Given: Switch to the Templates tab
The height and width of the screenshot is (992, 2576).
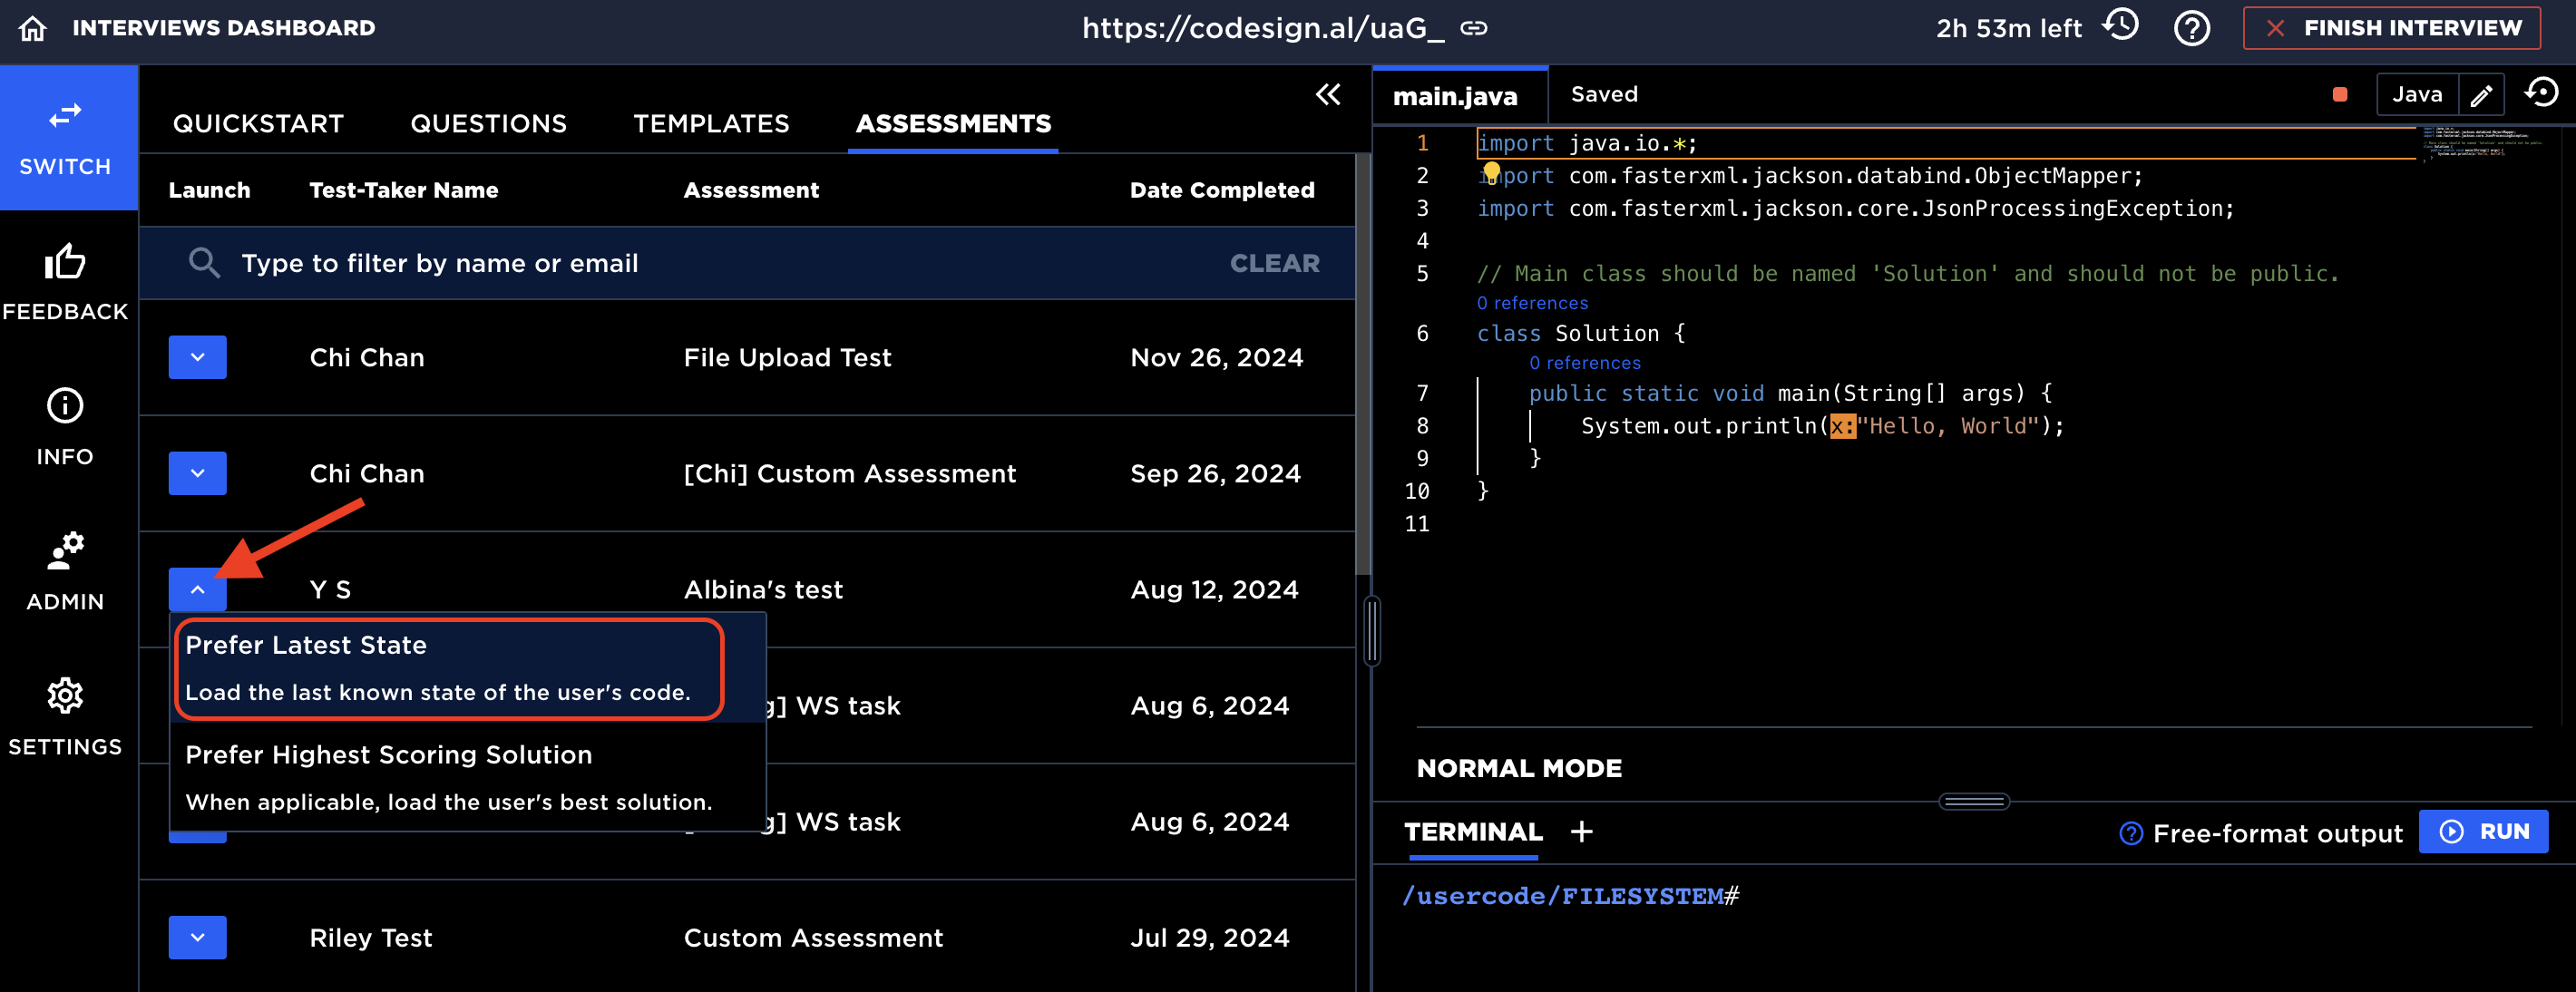Looking at the screenshot, I should (711, 123).
